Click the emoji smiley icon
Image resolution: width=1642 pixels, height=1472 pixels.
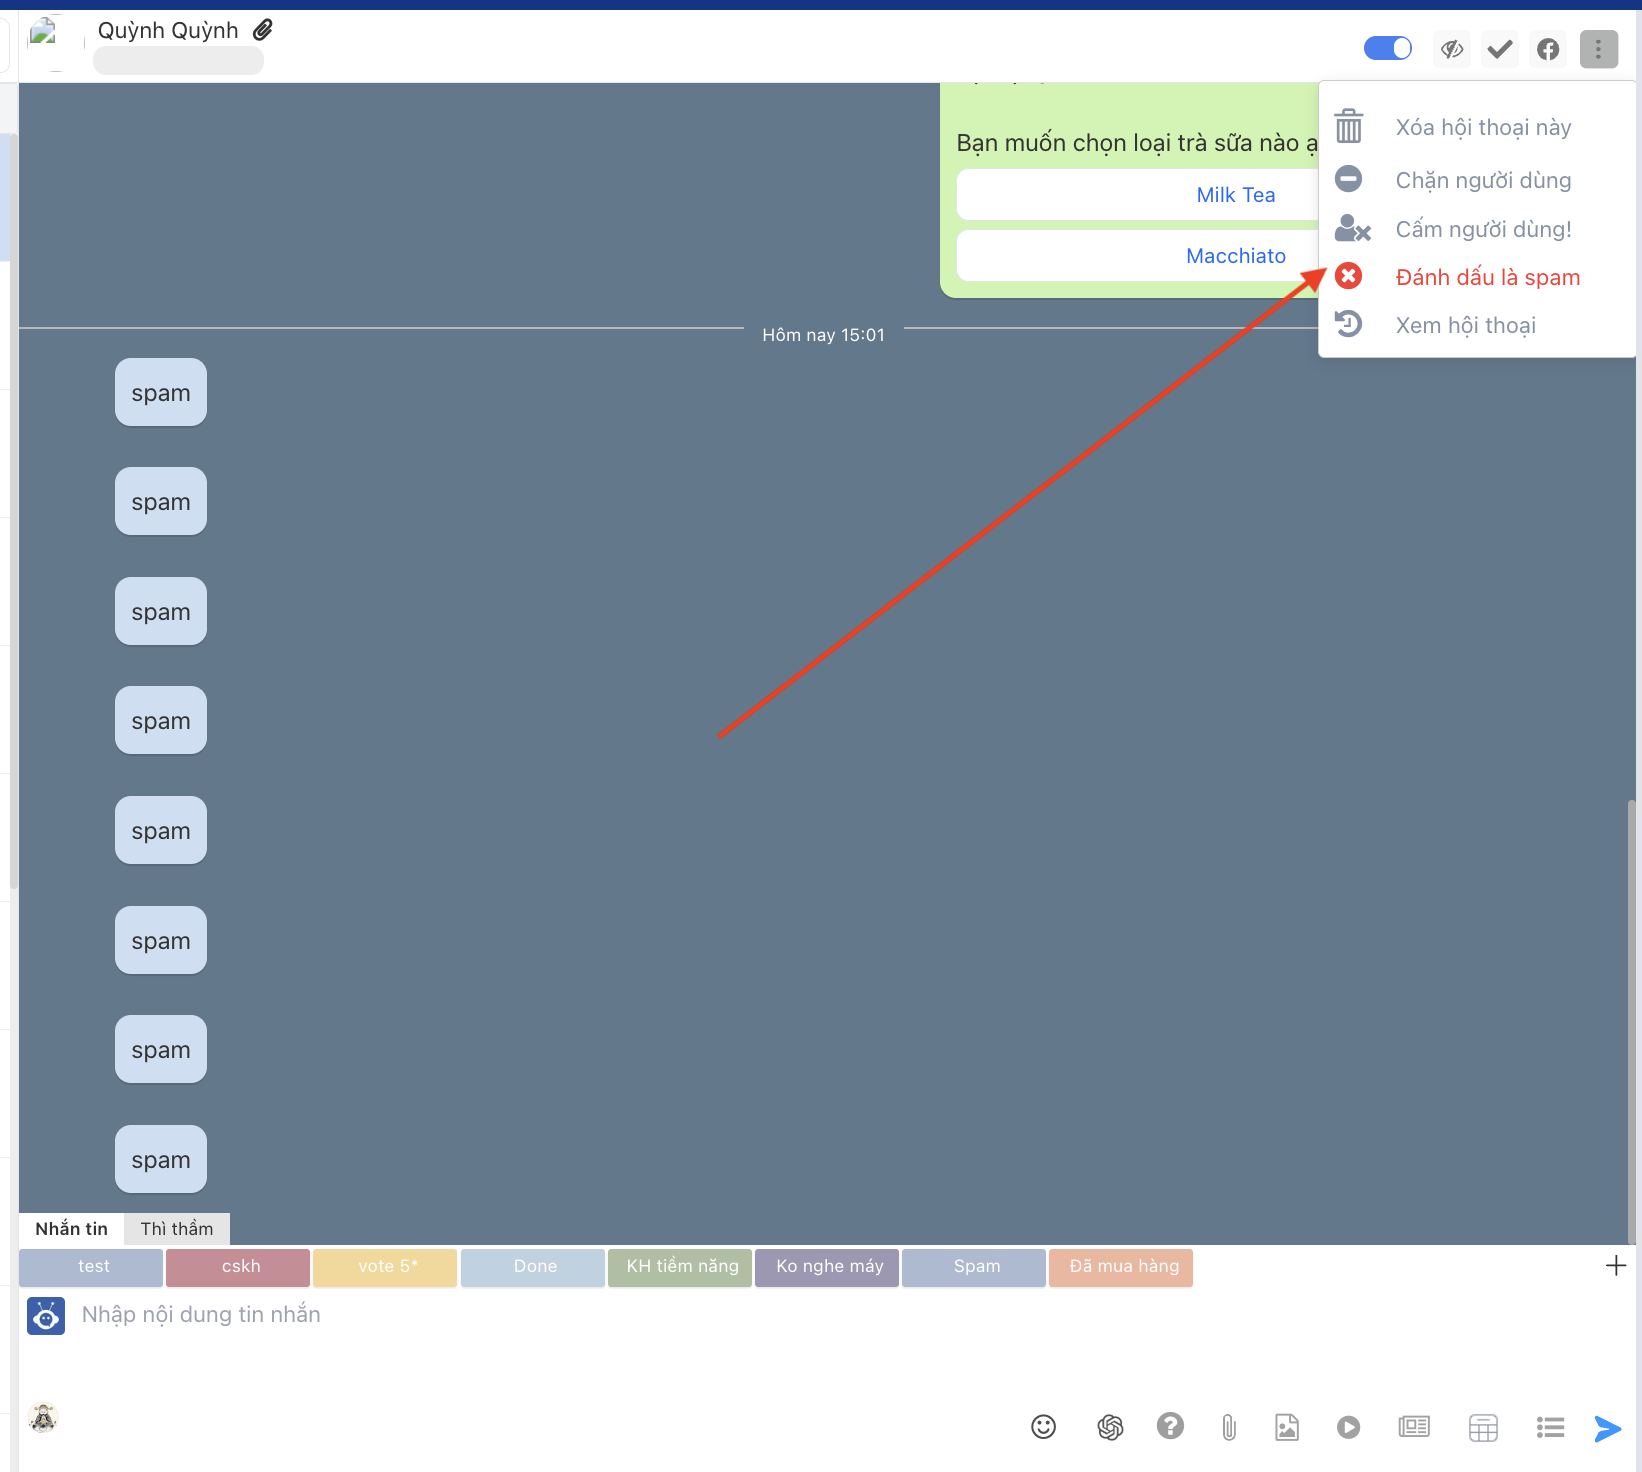click(1043, 1427)
